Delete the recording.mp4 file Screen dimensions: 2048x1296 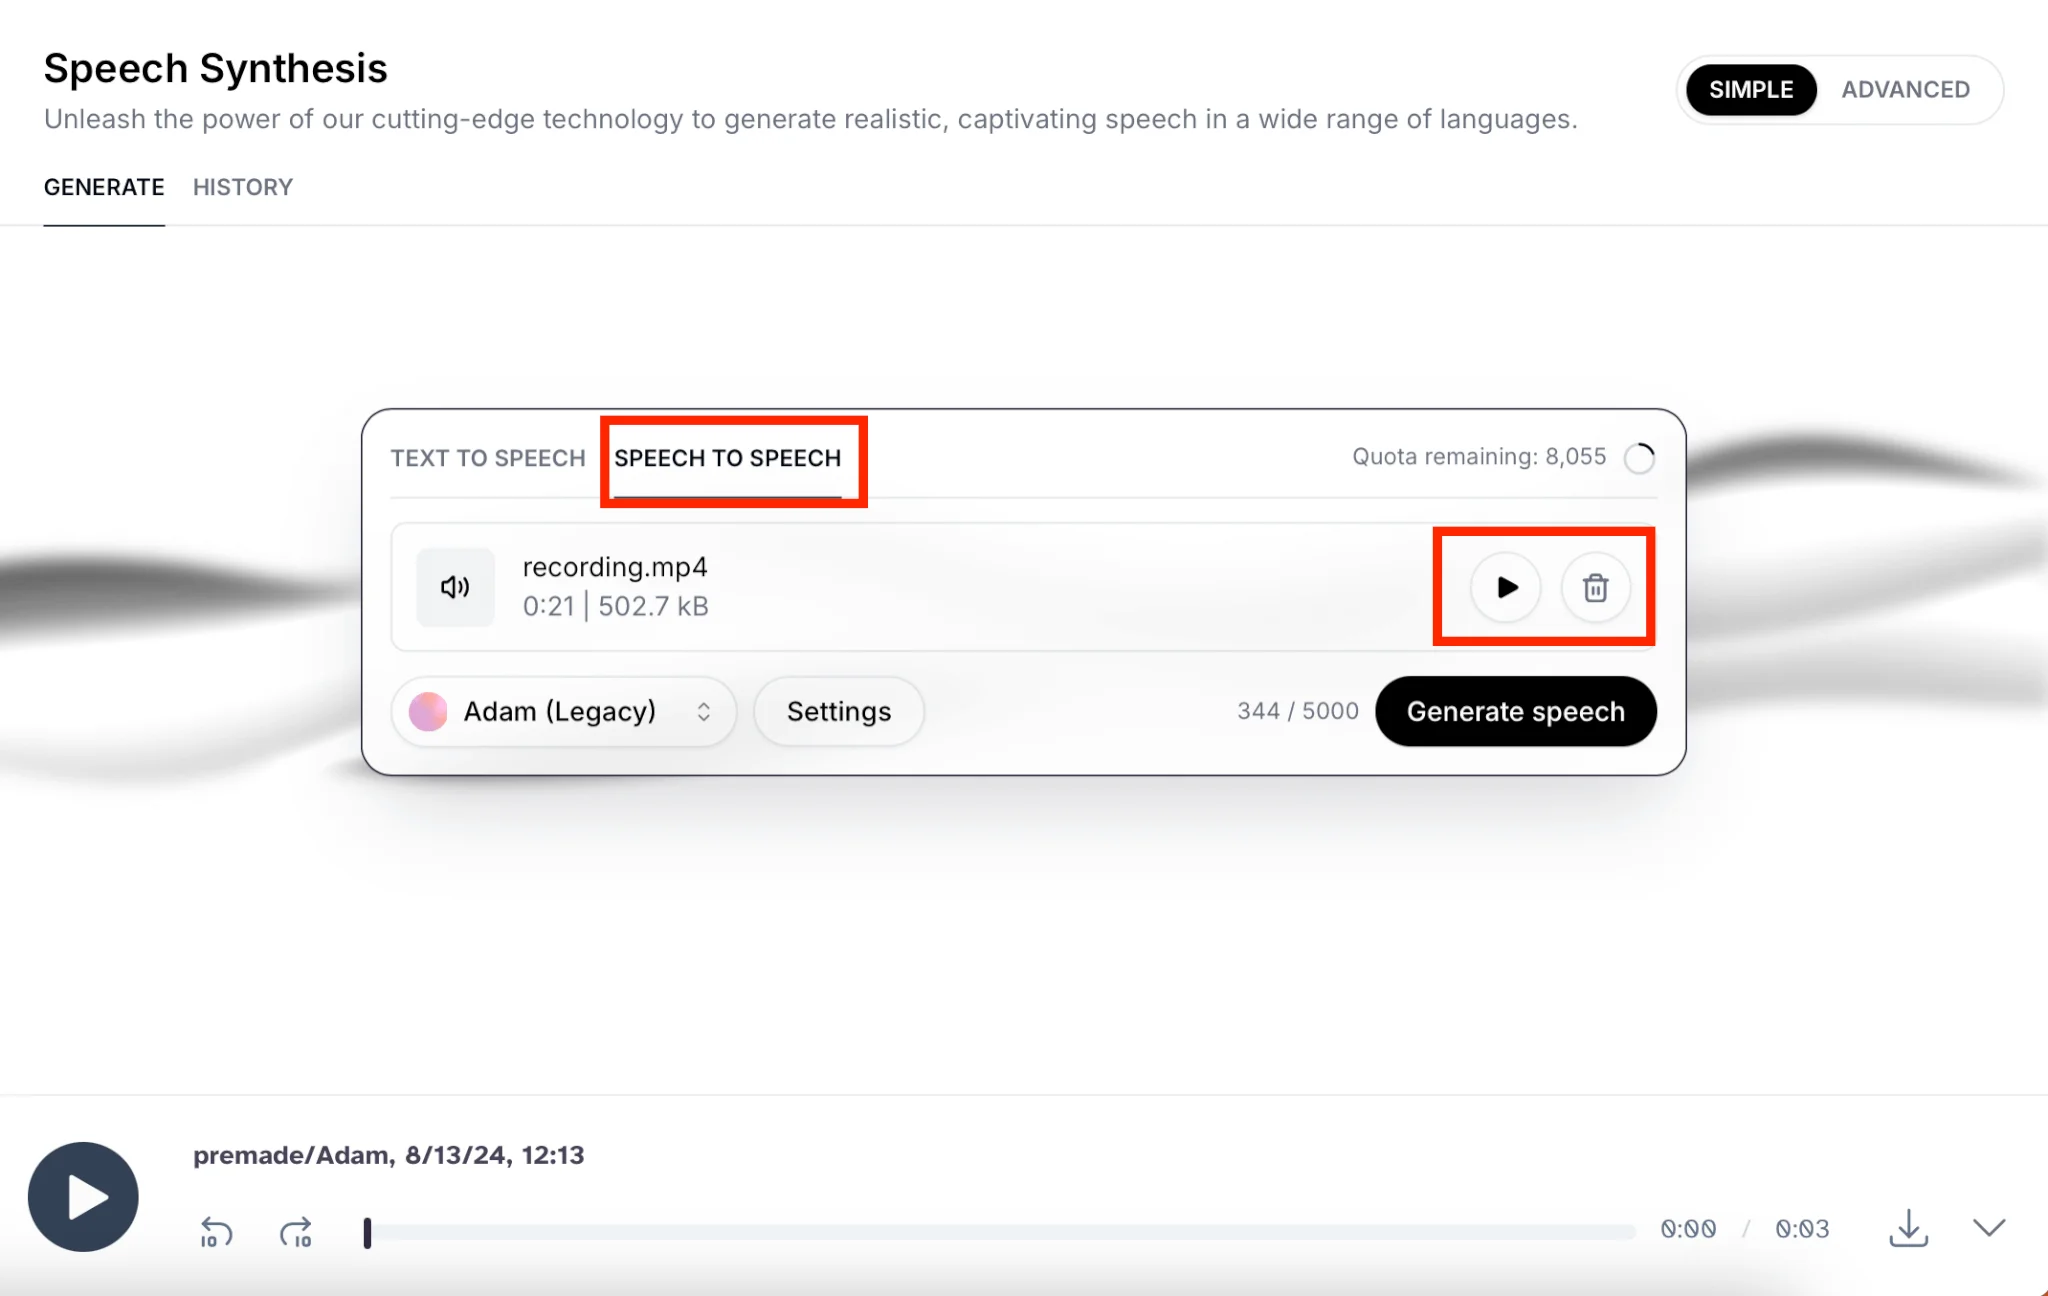1595,587
